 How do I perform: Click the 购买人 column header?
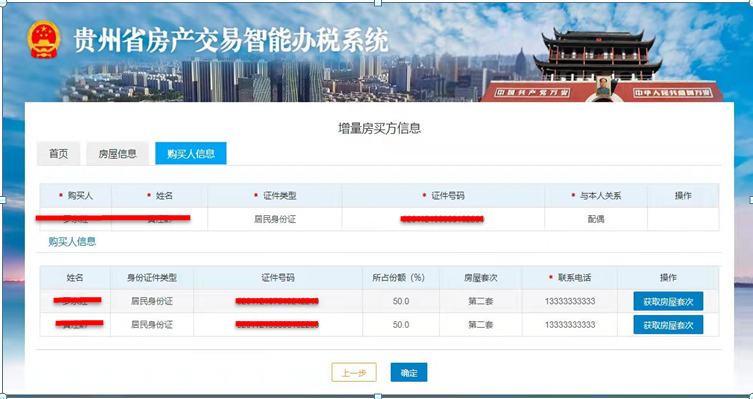click(76, 196)
